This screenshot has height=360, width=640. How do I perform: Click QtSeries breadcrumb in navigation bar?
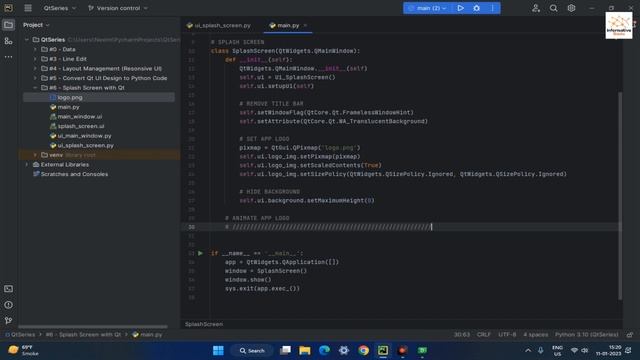(20, 335)
